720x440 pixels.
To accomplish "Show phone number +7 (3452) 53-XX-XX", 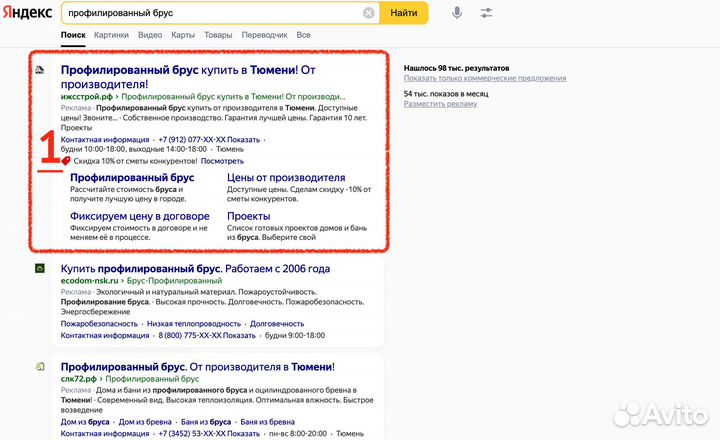I will pyautogui.click(x=209, y=434).
